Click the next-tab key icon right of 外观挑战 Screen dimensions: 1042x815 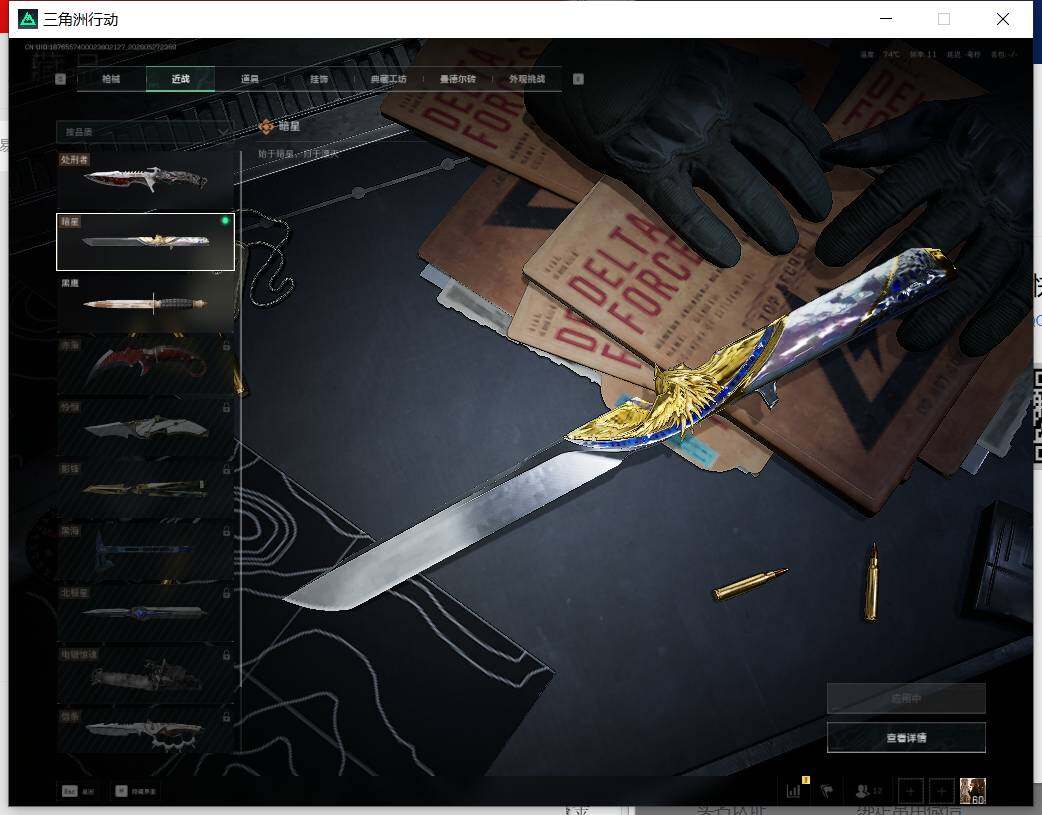(x=578, y=79)
